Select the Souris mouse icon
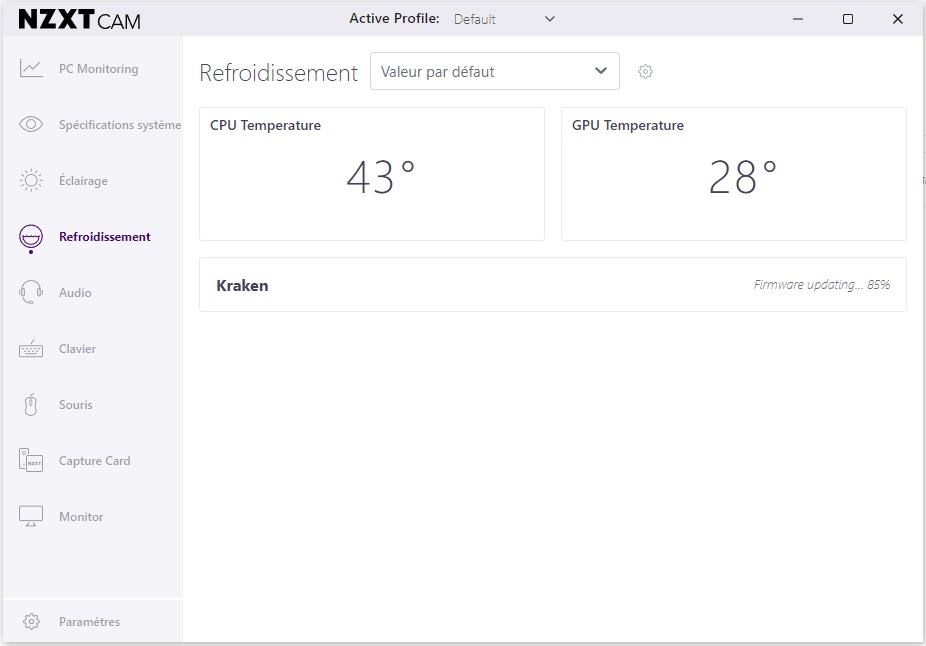This screenshot has width=926, height=646. [31, 405]
